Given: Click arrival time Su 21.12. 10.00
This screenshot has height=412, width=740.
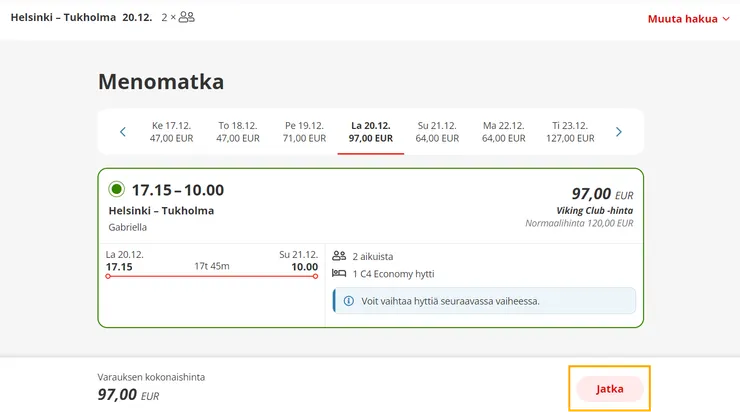Looking at the screenshot, I should pyautogui.click(x=299, y=261).
